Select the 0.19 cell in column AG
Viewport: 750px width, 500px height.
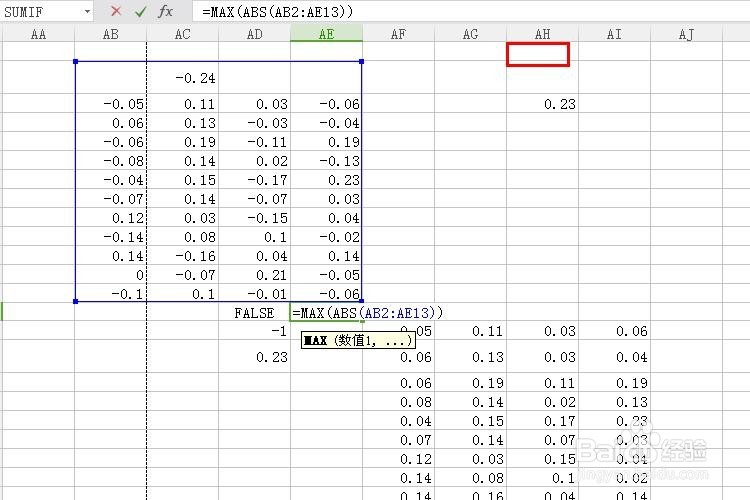point(470,382)
